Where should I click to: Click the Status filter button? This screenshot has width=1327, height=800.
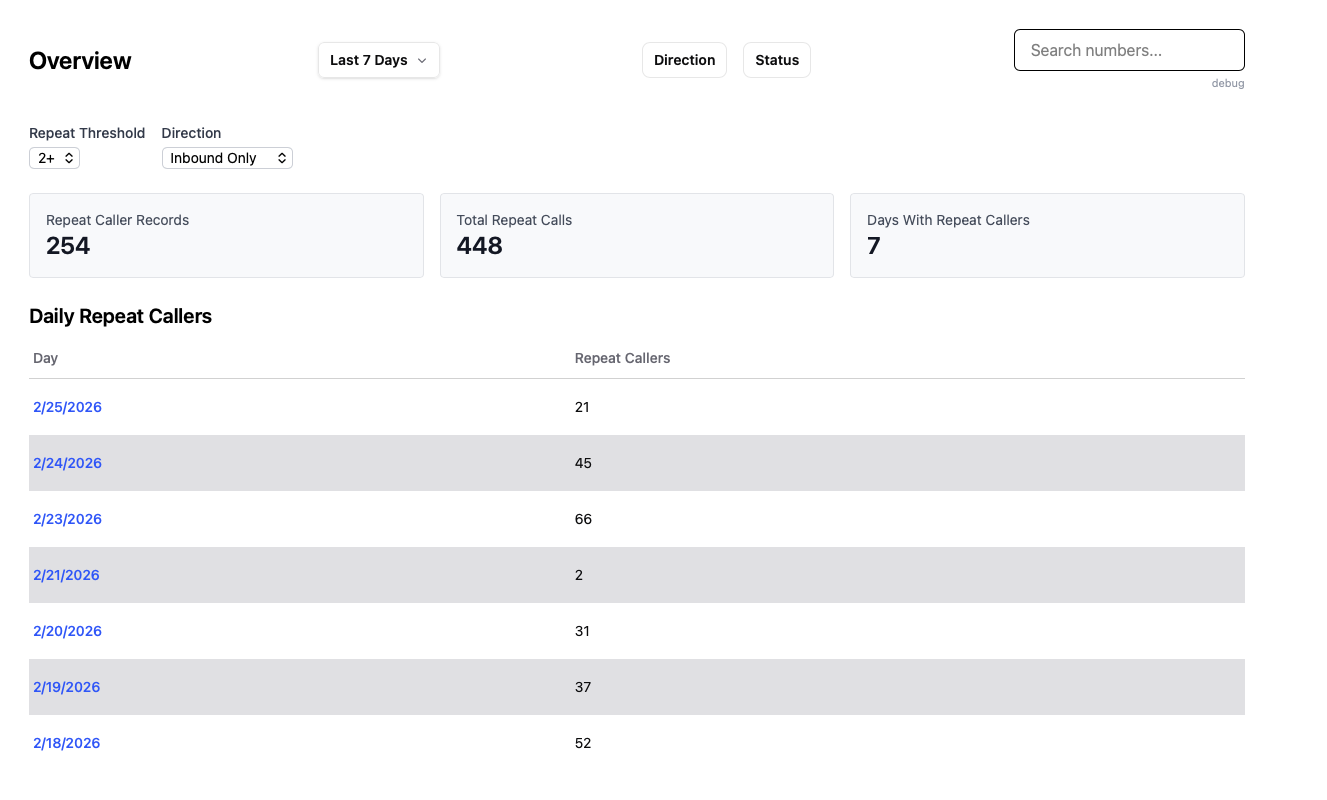pyautogui.click(x=776, y=60)
